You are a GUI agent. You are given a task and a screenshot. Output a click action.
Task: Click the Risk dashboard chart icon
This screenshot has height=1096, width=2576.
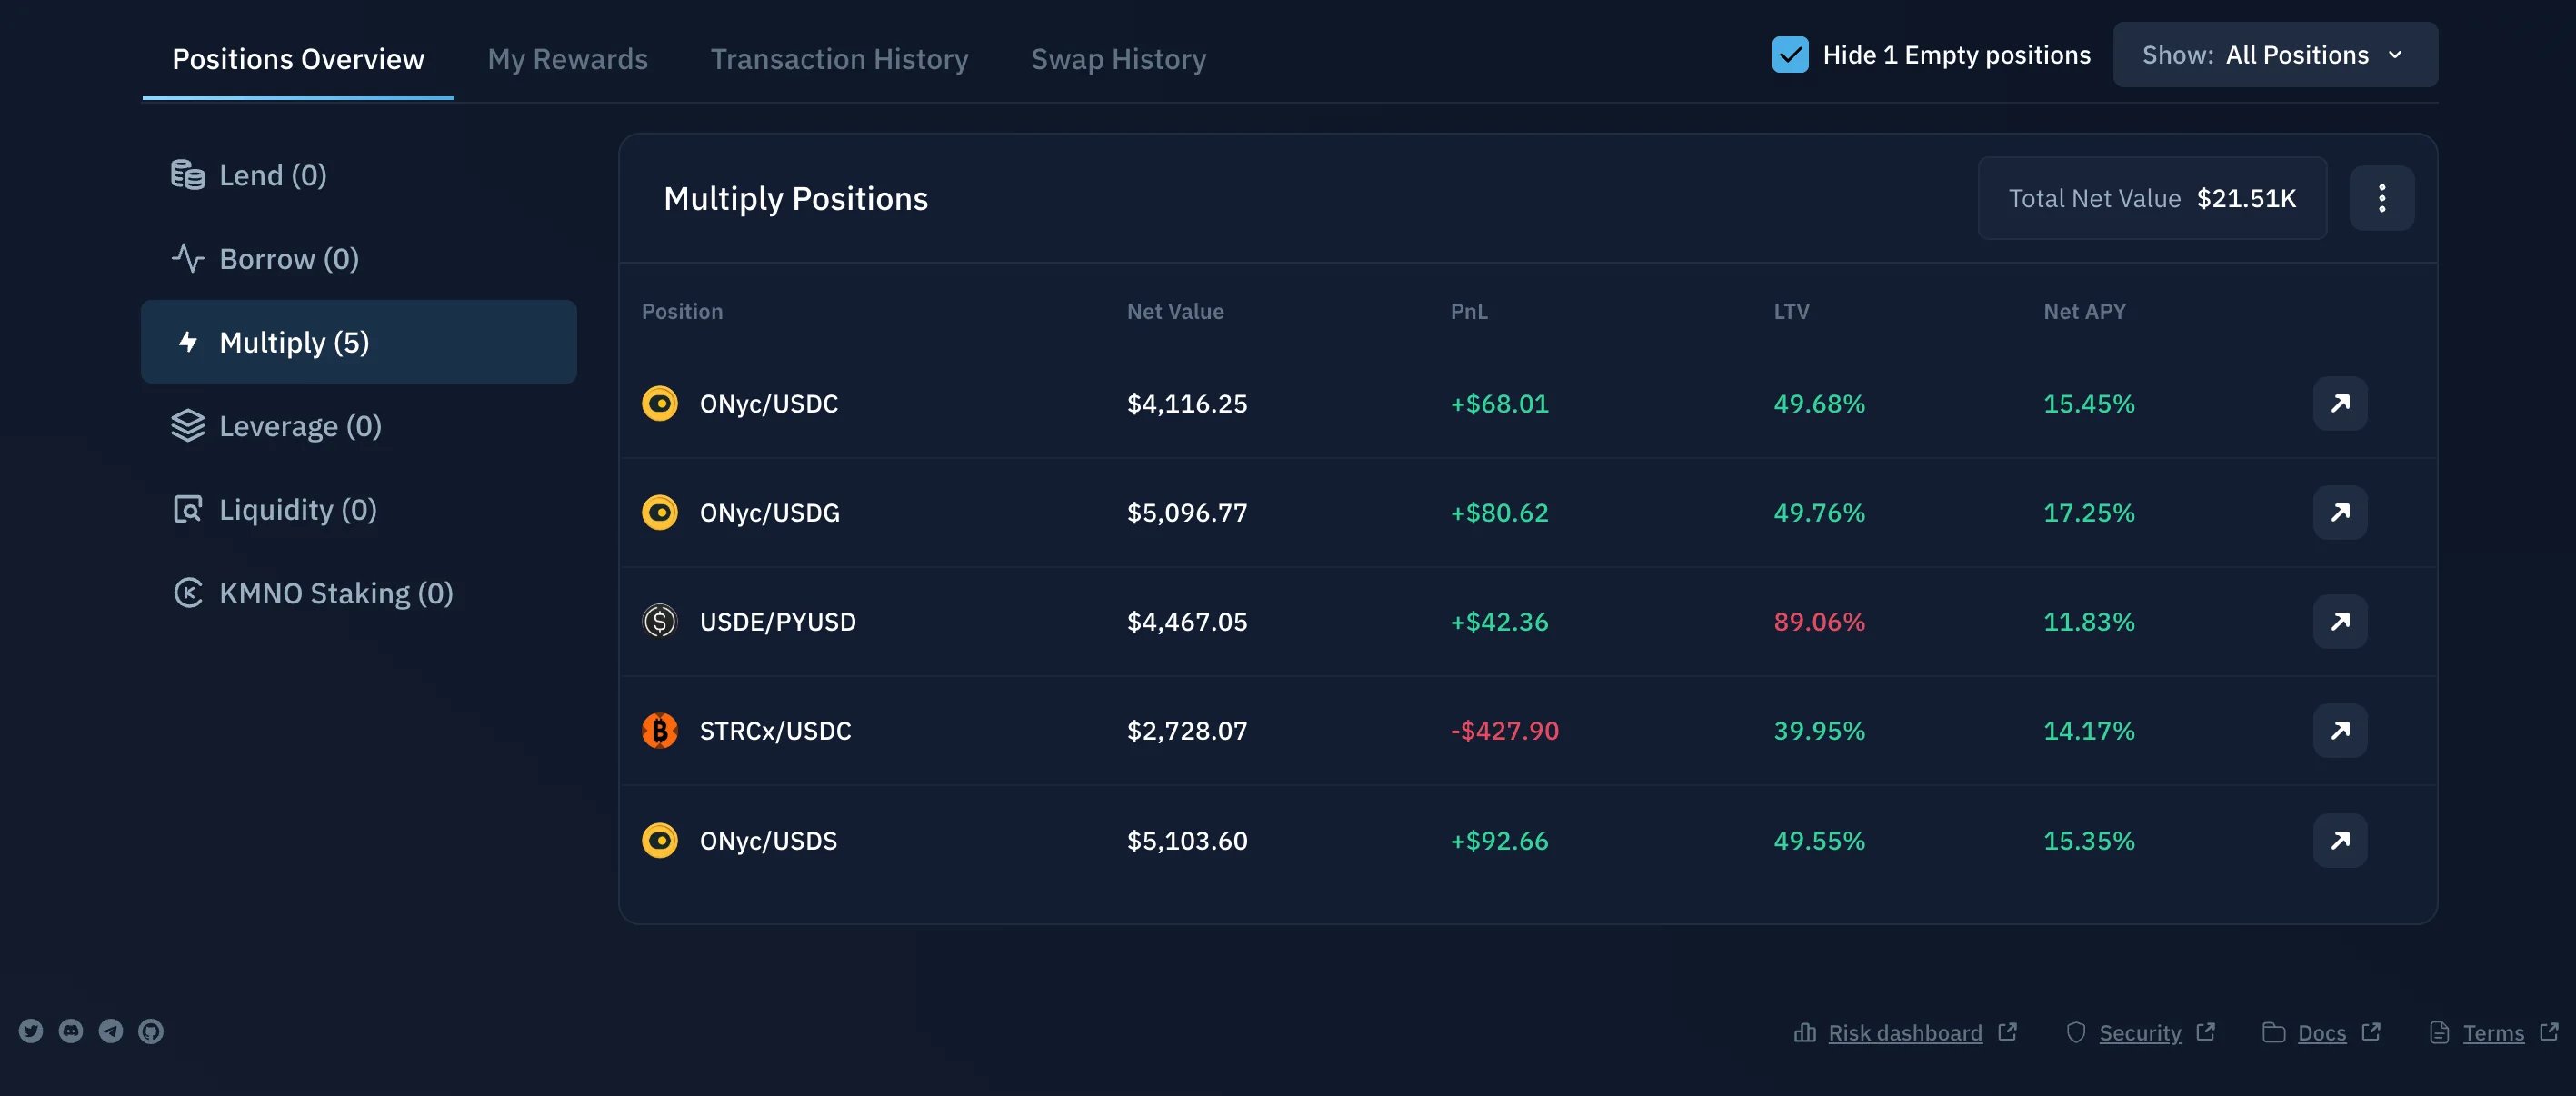pos(1805,1032)
